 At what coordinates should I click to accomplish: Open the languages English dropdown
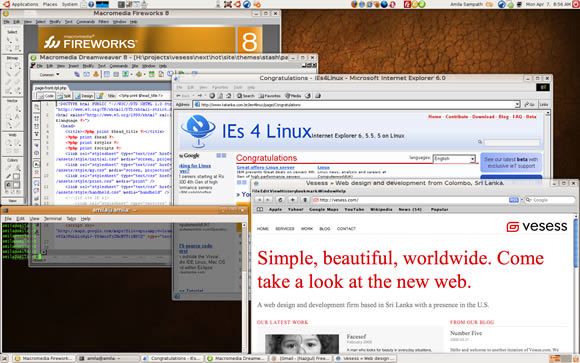click(454, 159)
